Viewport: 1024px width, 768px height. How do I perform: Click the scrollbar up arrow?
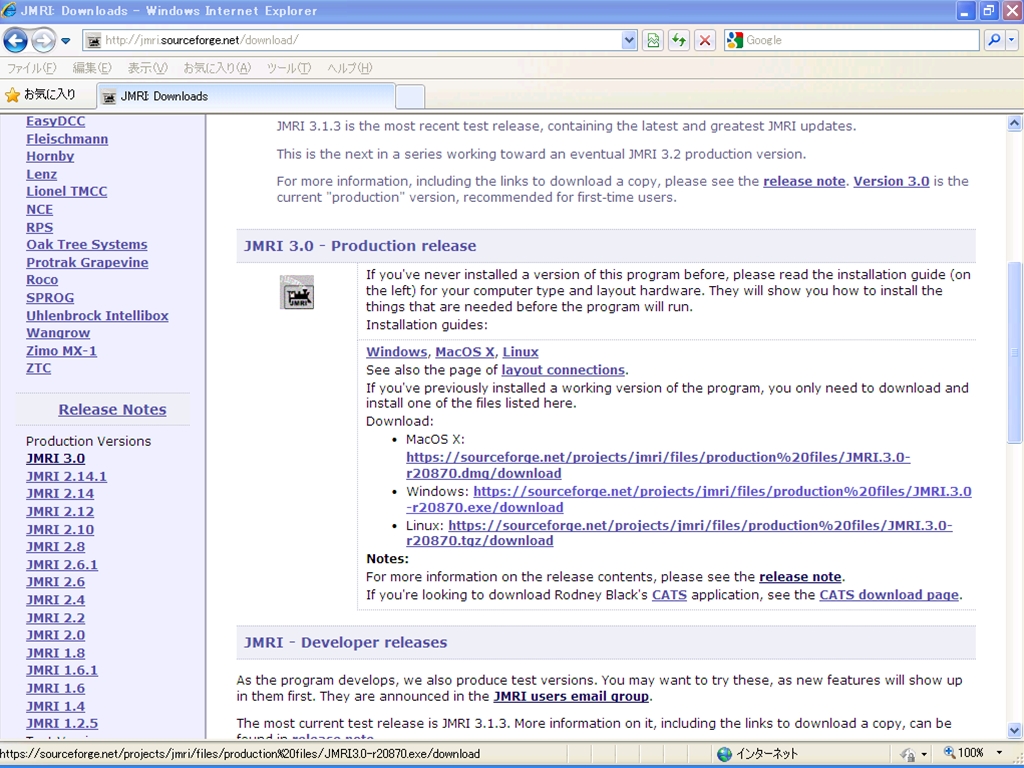pos(1014,123)
